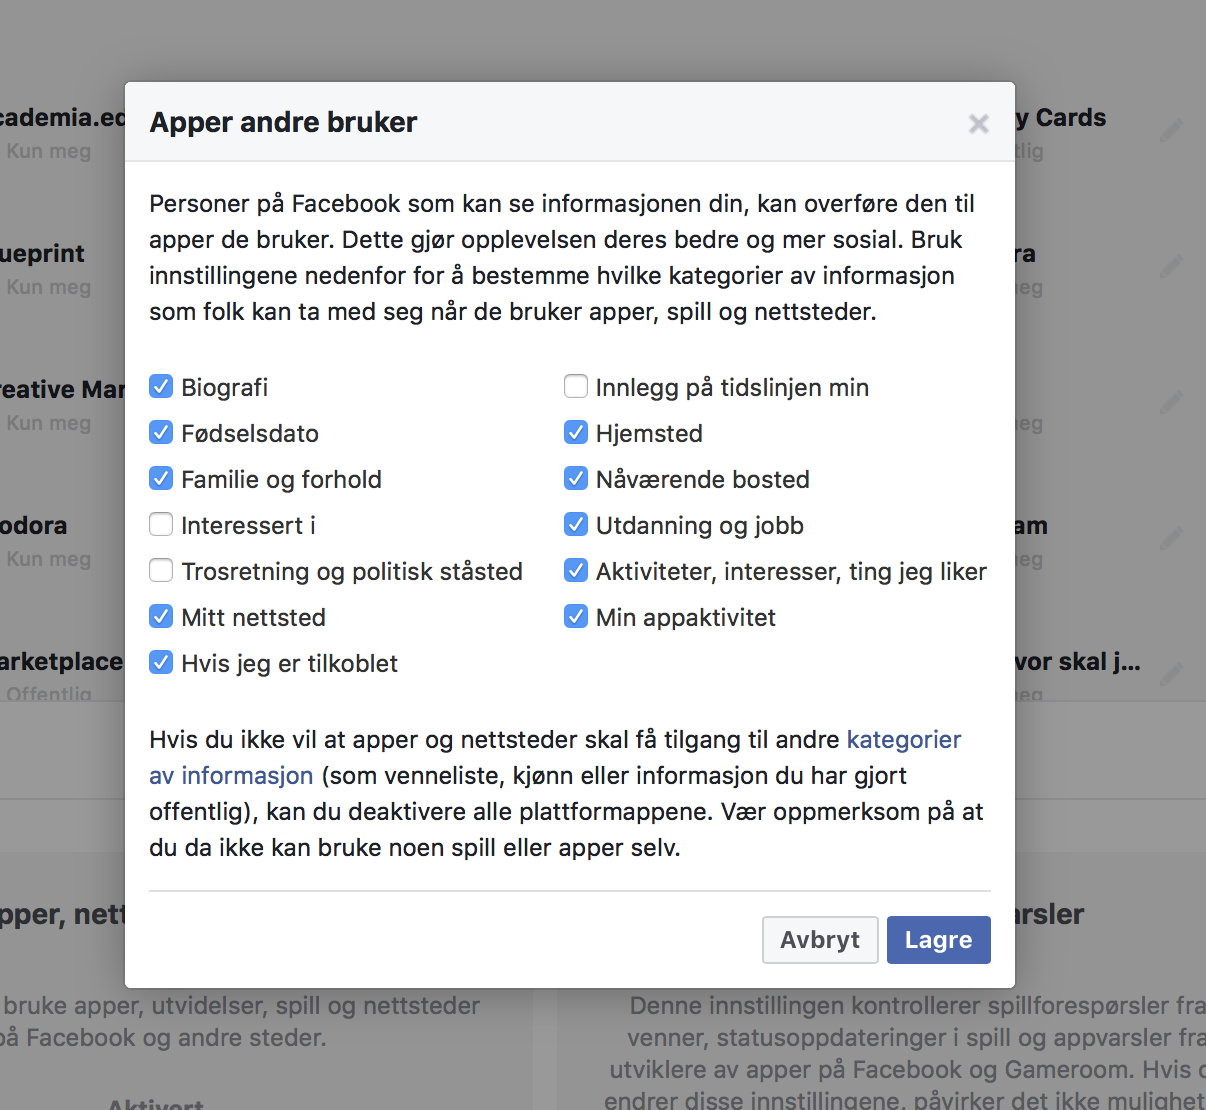Disable Aktiviteter, interesser, ting jeg liker

(576, 570)
